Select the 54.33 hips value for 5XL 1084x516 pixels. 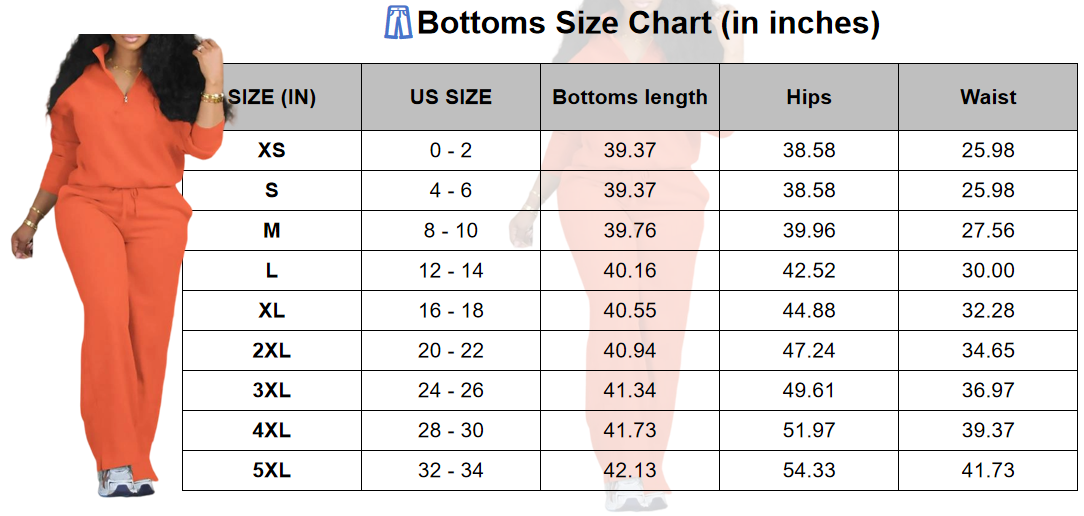809,471
